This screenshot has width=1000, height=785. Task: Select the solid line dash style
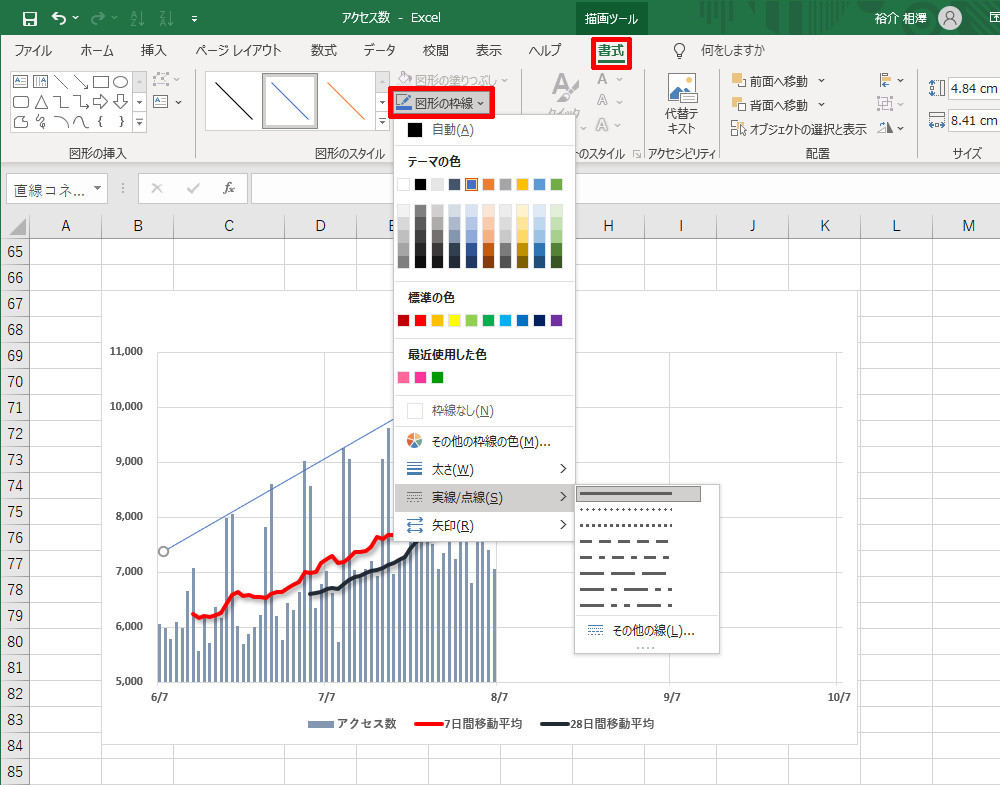point(638,494)
